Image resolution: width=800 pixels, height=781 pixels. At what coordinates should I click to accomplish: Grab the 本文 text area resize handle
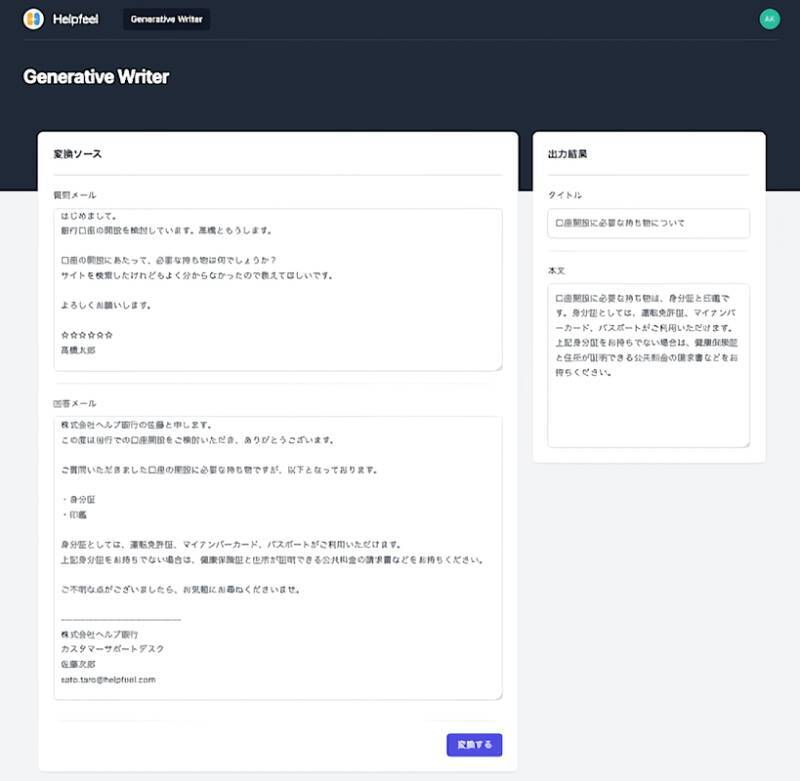click(x=745, y=443)
